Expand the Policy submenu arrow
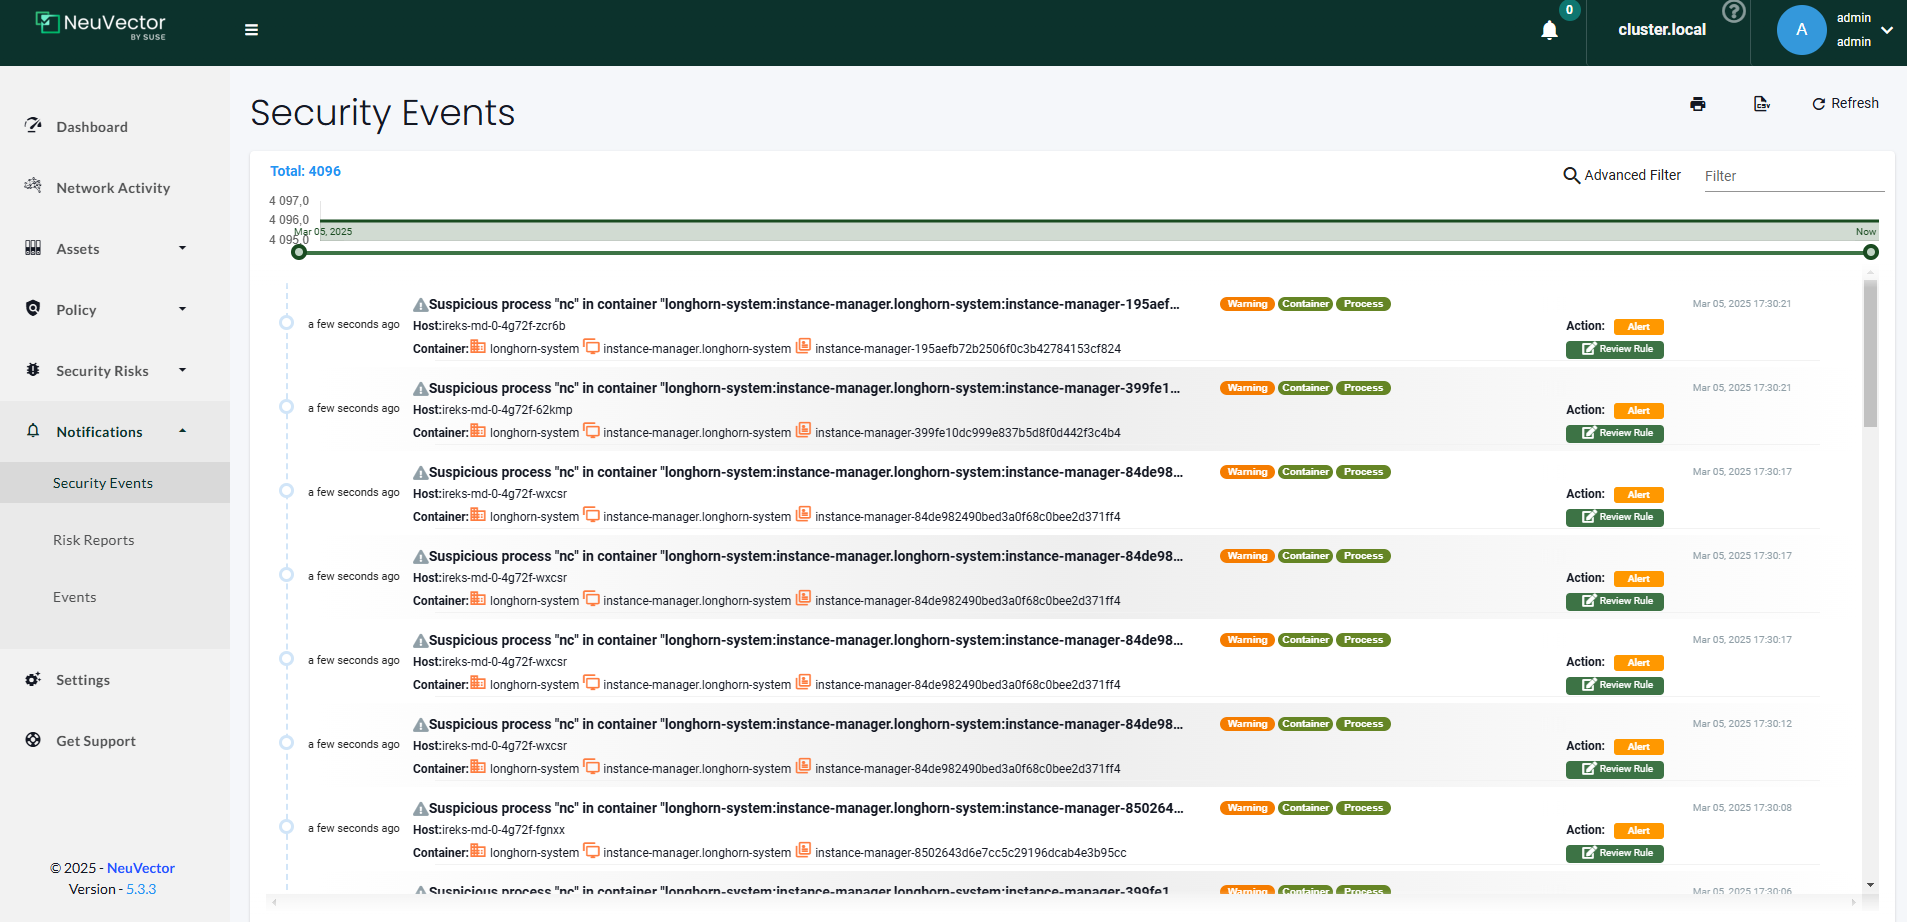This screenshot has width=1907, height=922. pos(182,309)
